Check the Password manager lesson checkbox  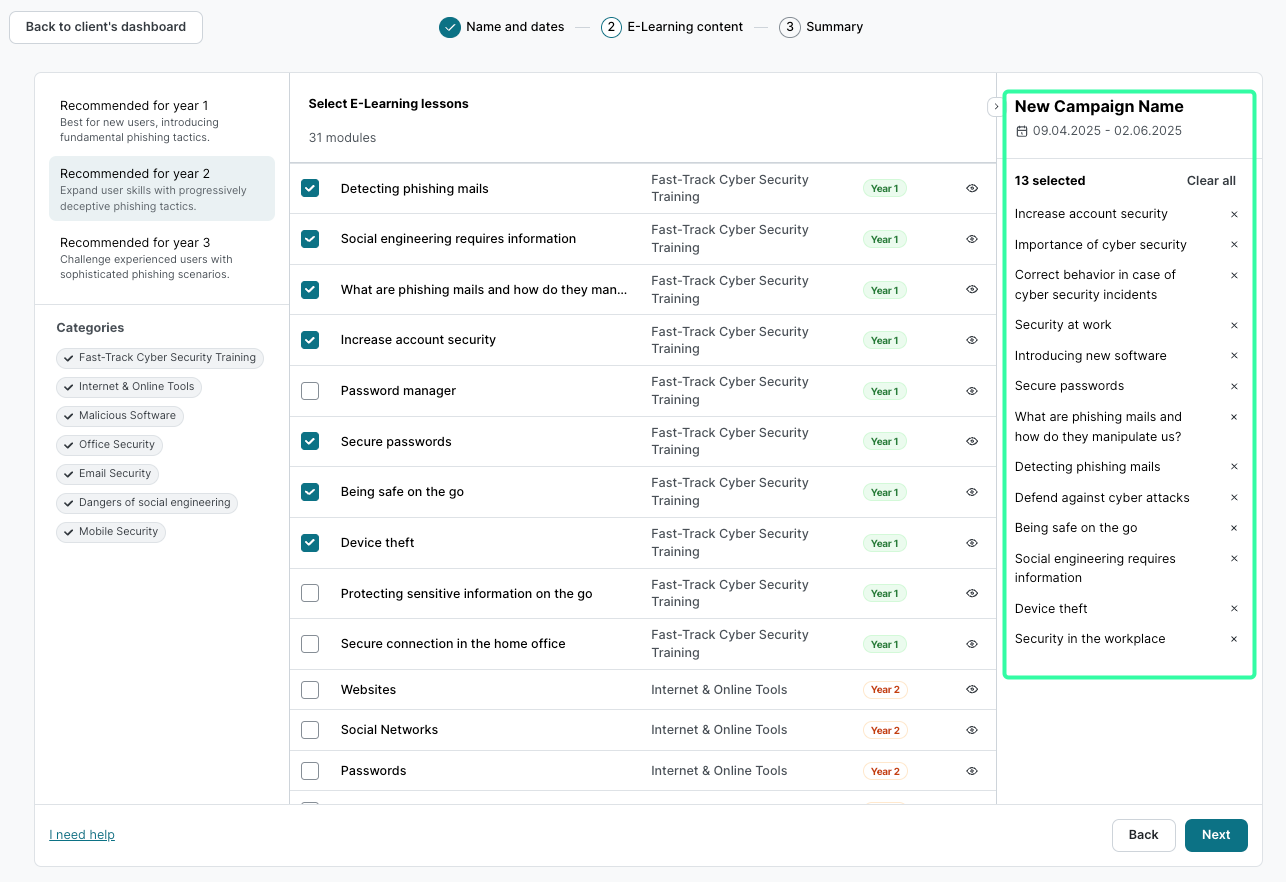(310, 391)
